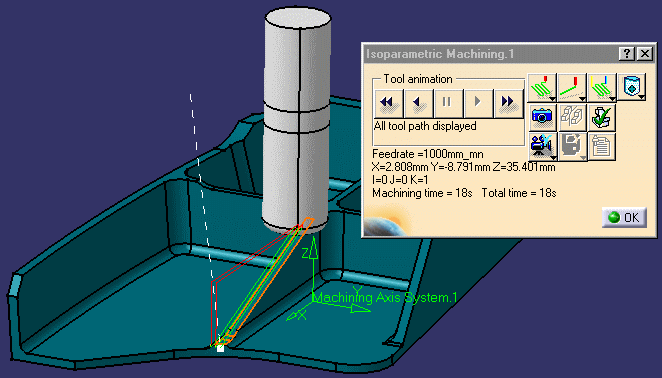Close the Isoparametric Machining.1 dialog
Screen dimensions: 662x378
coord(645,54)
